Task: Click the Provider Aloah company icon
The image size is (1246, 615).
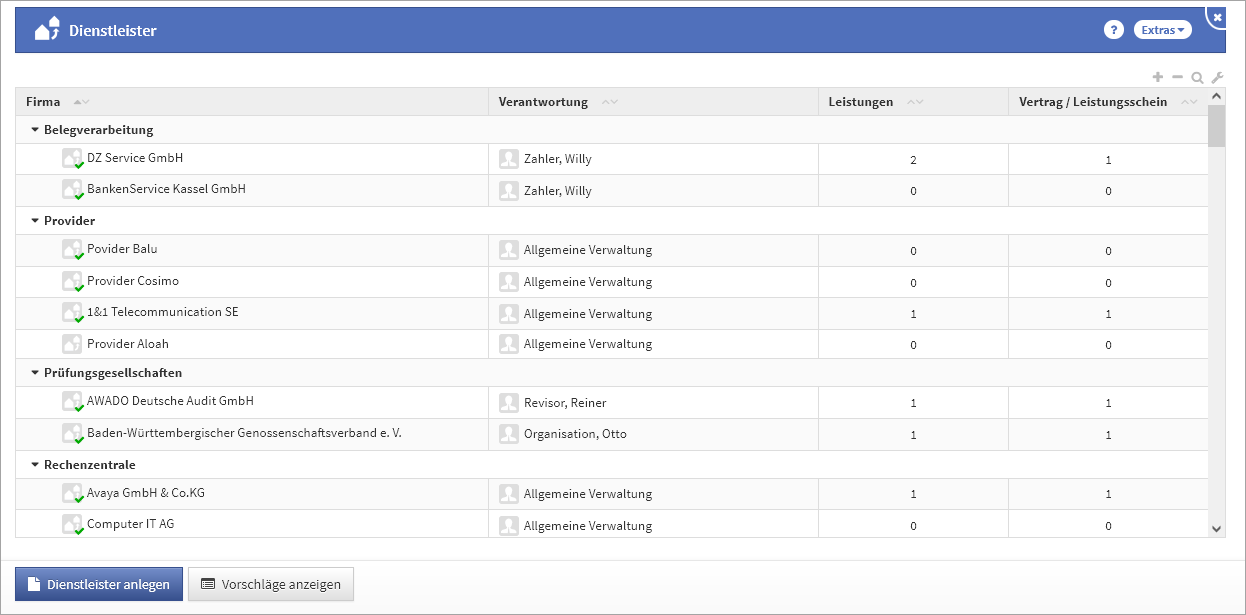Action: tap(72, 344)
